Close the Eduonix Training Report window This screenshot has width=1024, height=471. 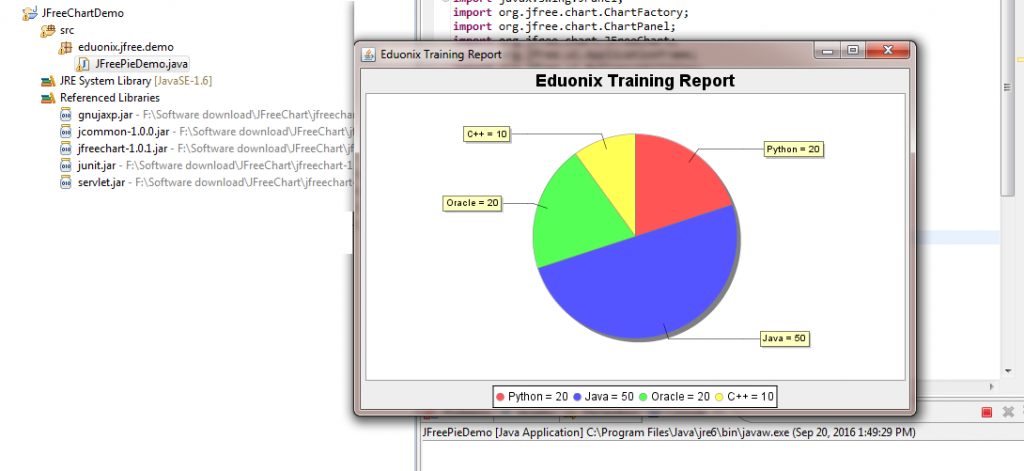pos(887,50)
